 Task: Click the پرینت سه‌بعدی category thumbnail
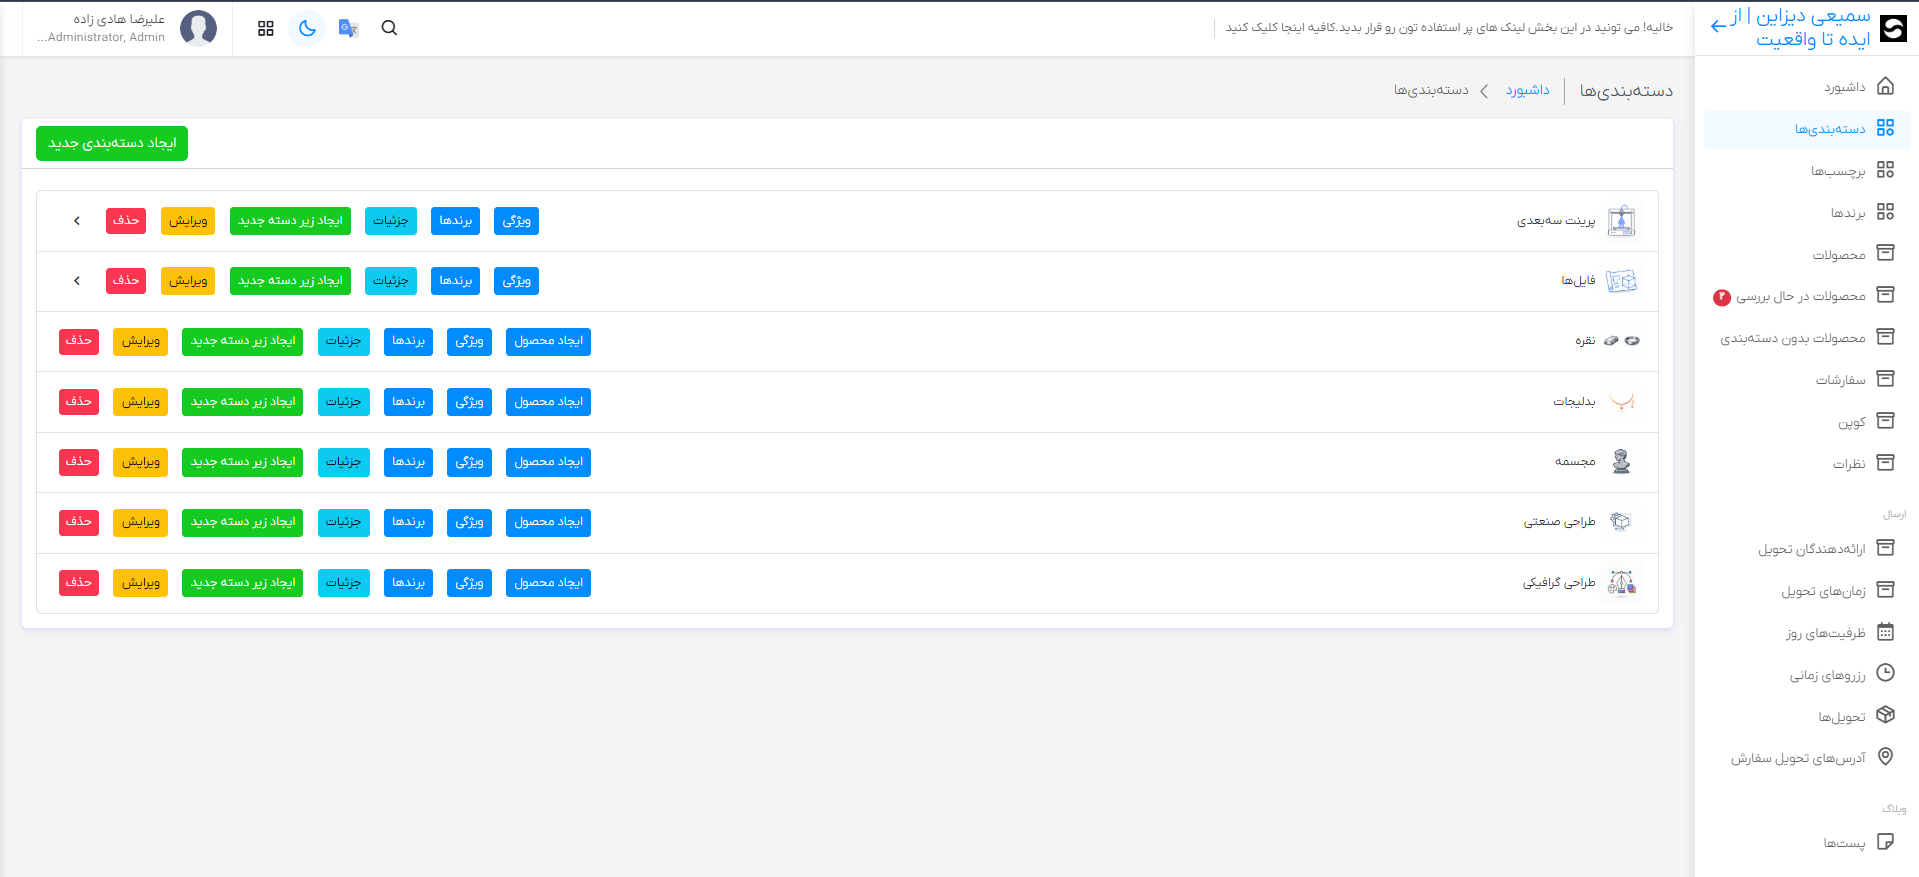point(1621,221)
